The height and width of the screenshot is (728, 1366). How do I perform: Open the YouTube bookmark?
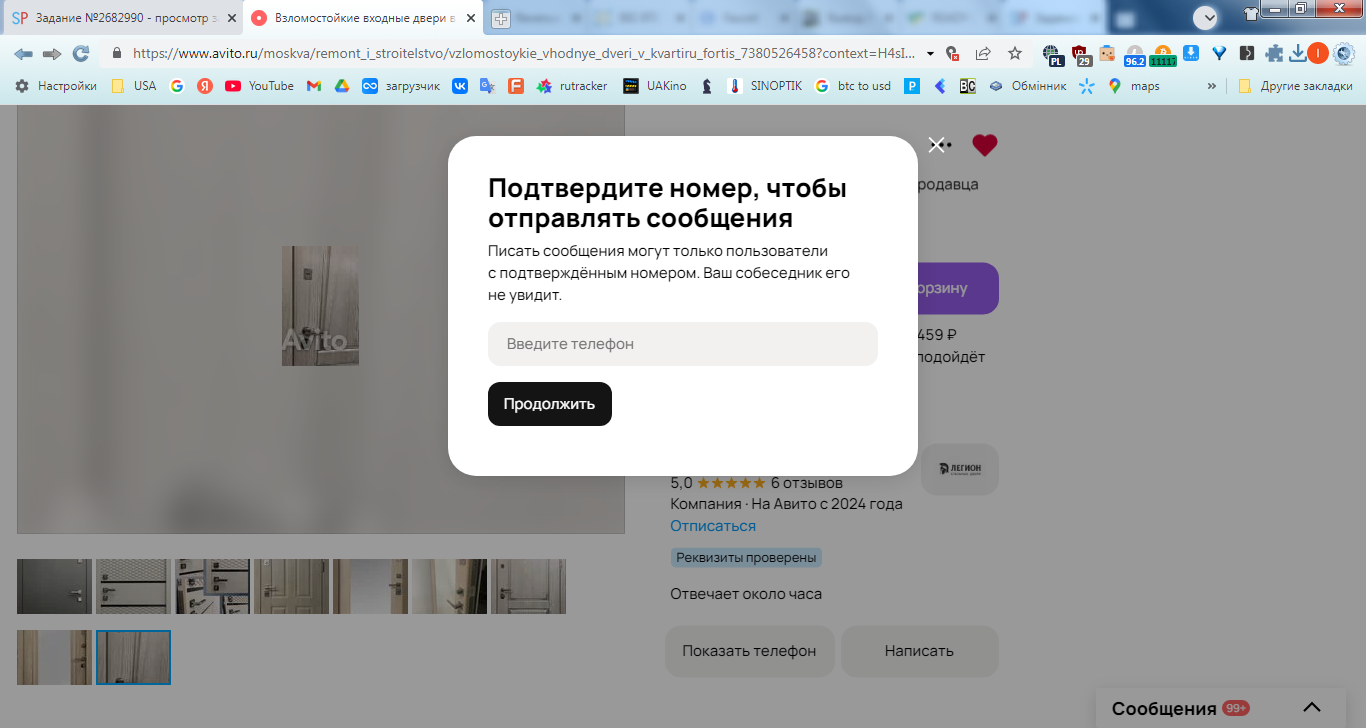pos(260,86)
